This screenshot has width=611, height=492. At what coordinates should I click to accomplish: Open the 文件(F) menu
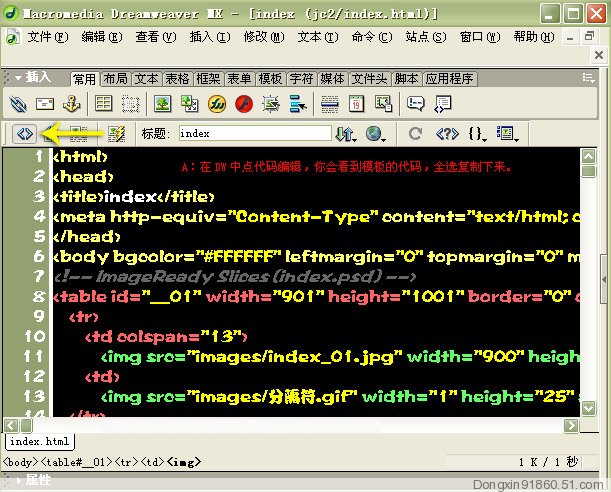point(48,37)
